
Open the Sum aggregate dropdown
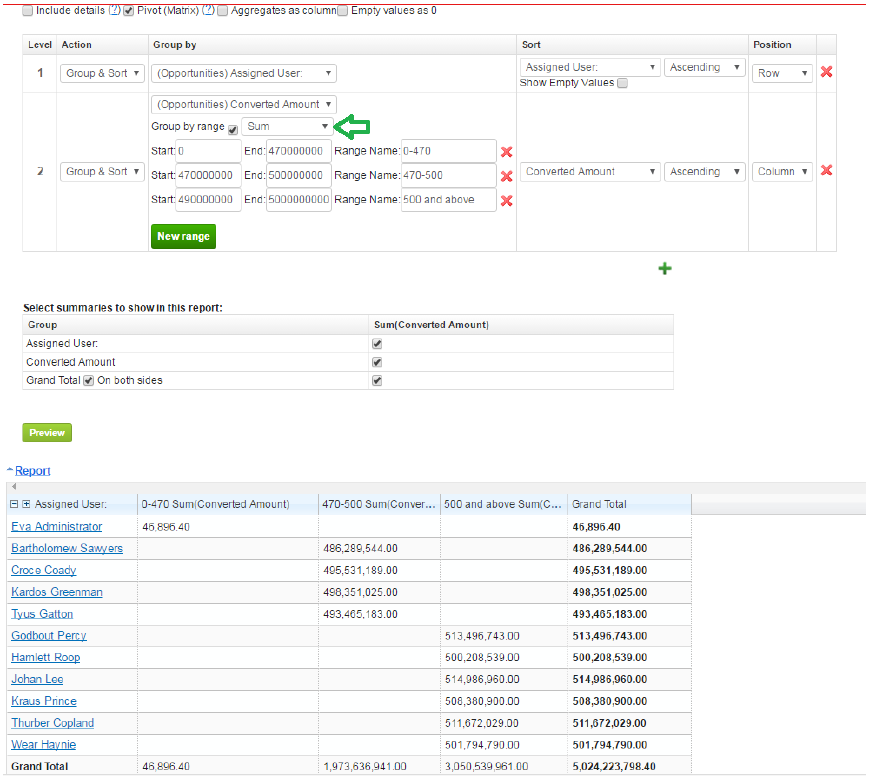(x=287, y=127)
